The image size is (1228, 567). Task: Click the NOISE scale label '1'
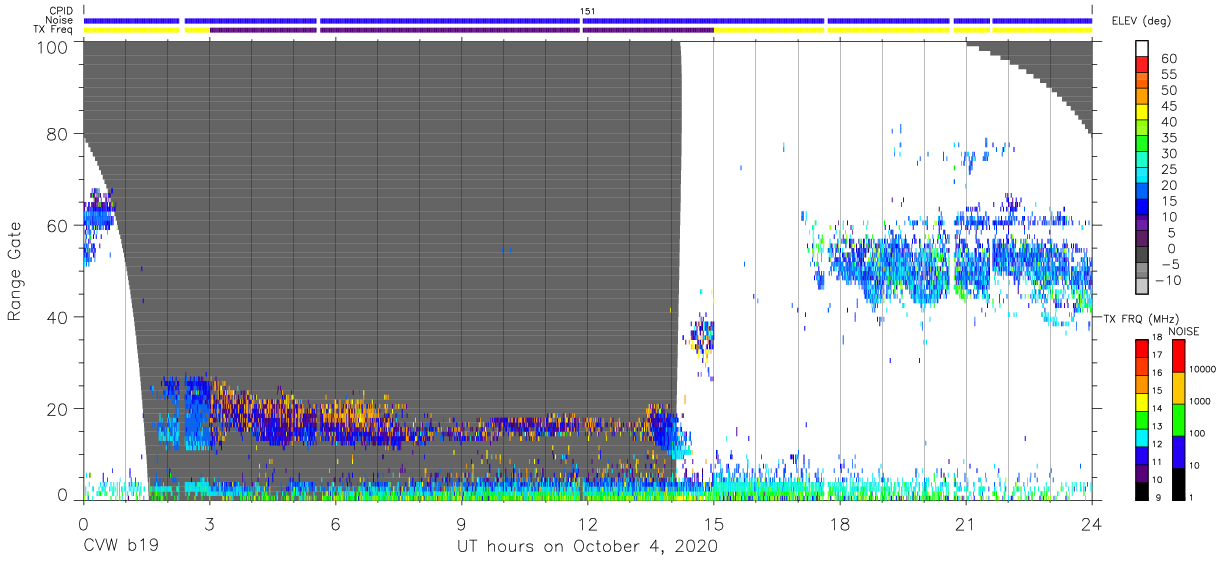pos(1192,499)
